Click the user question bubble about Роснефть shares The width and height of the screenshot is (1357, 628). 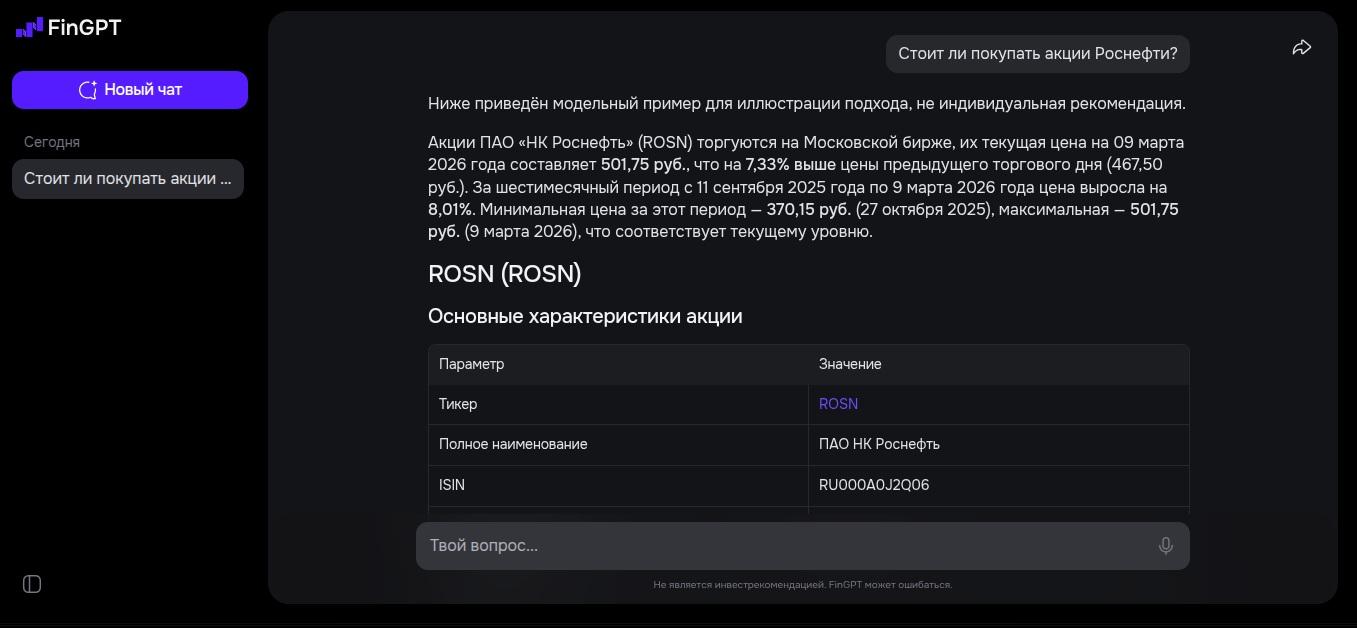click(x=1037, y=54)
